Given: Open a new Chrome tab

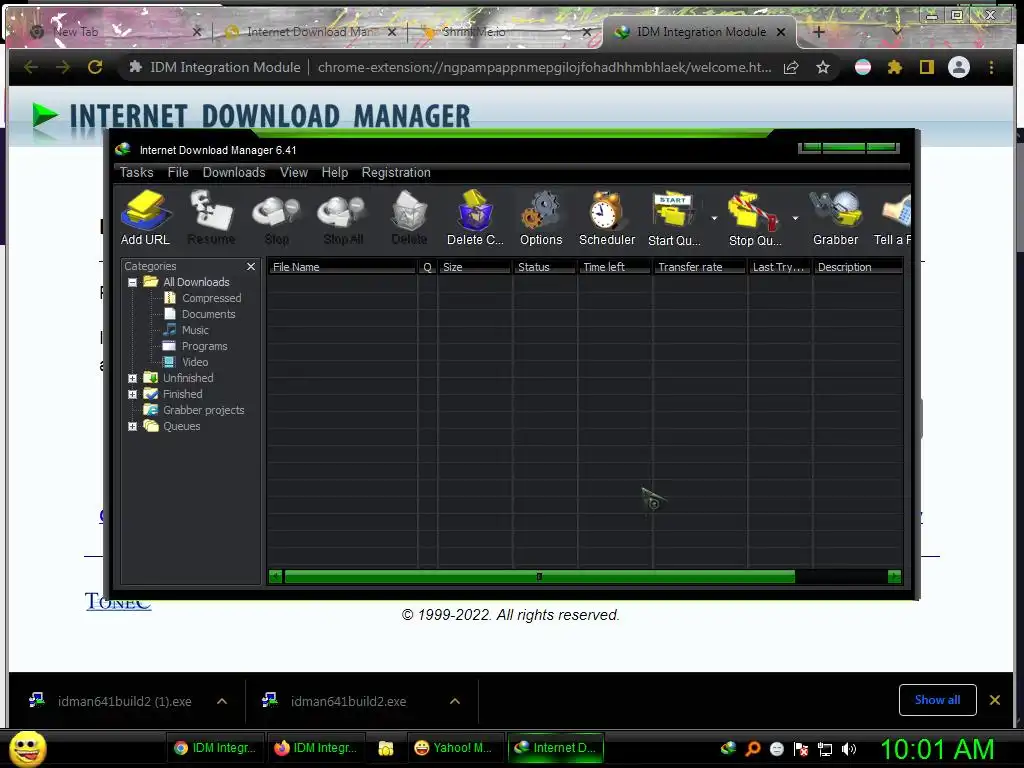Looking at the screenshot, I should (819, 31).
